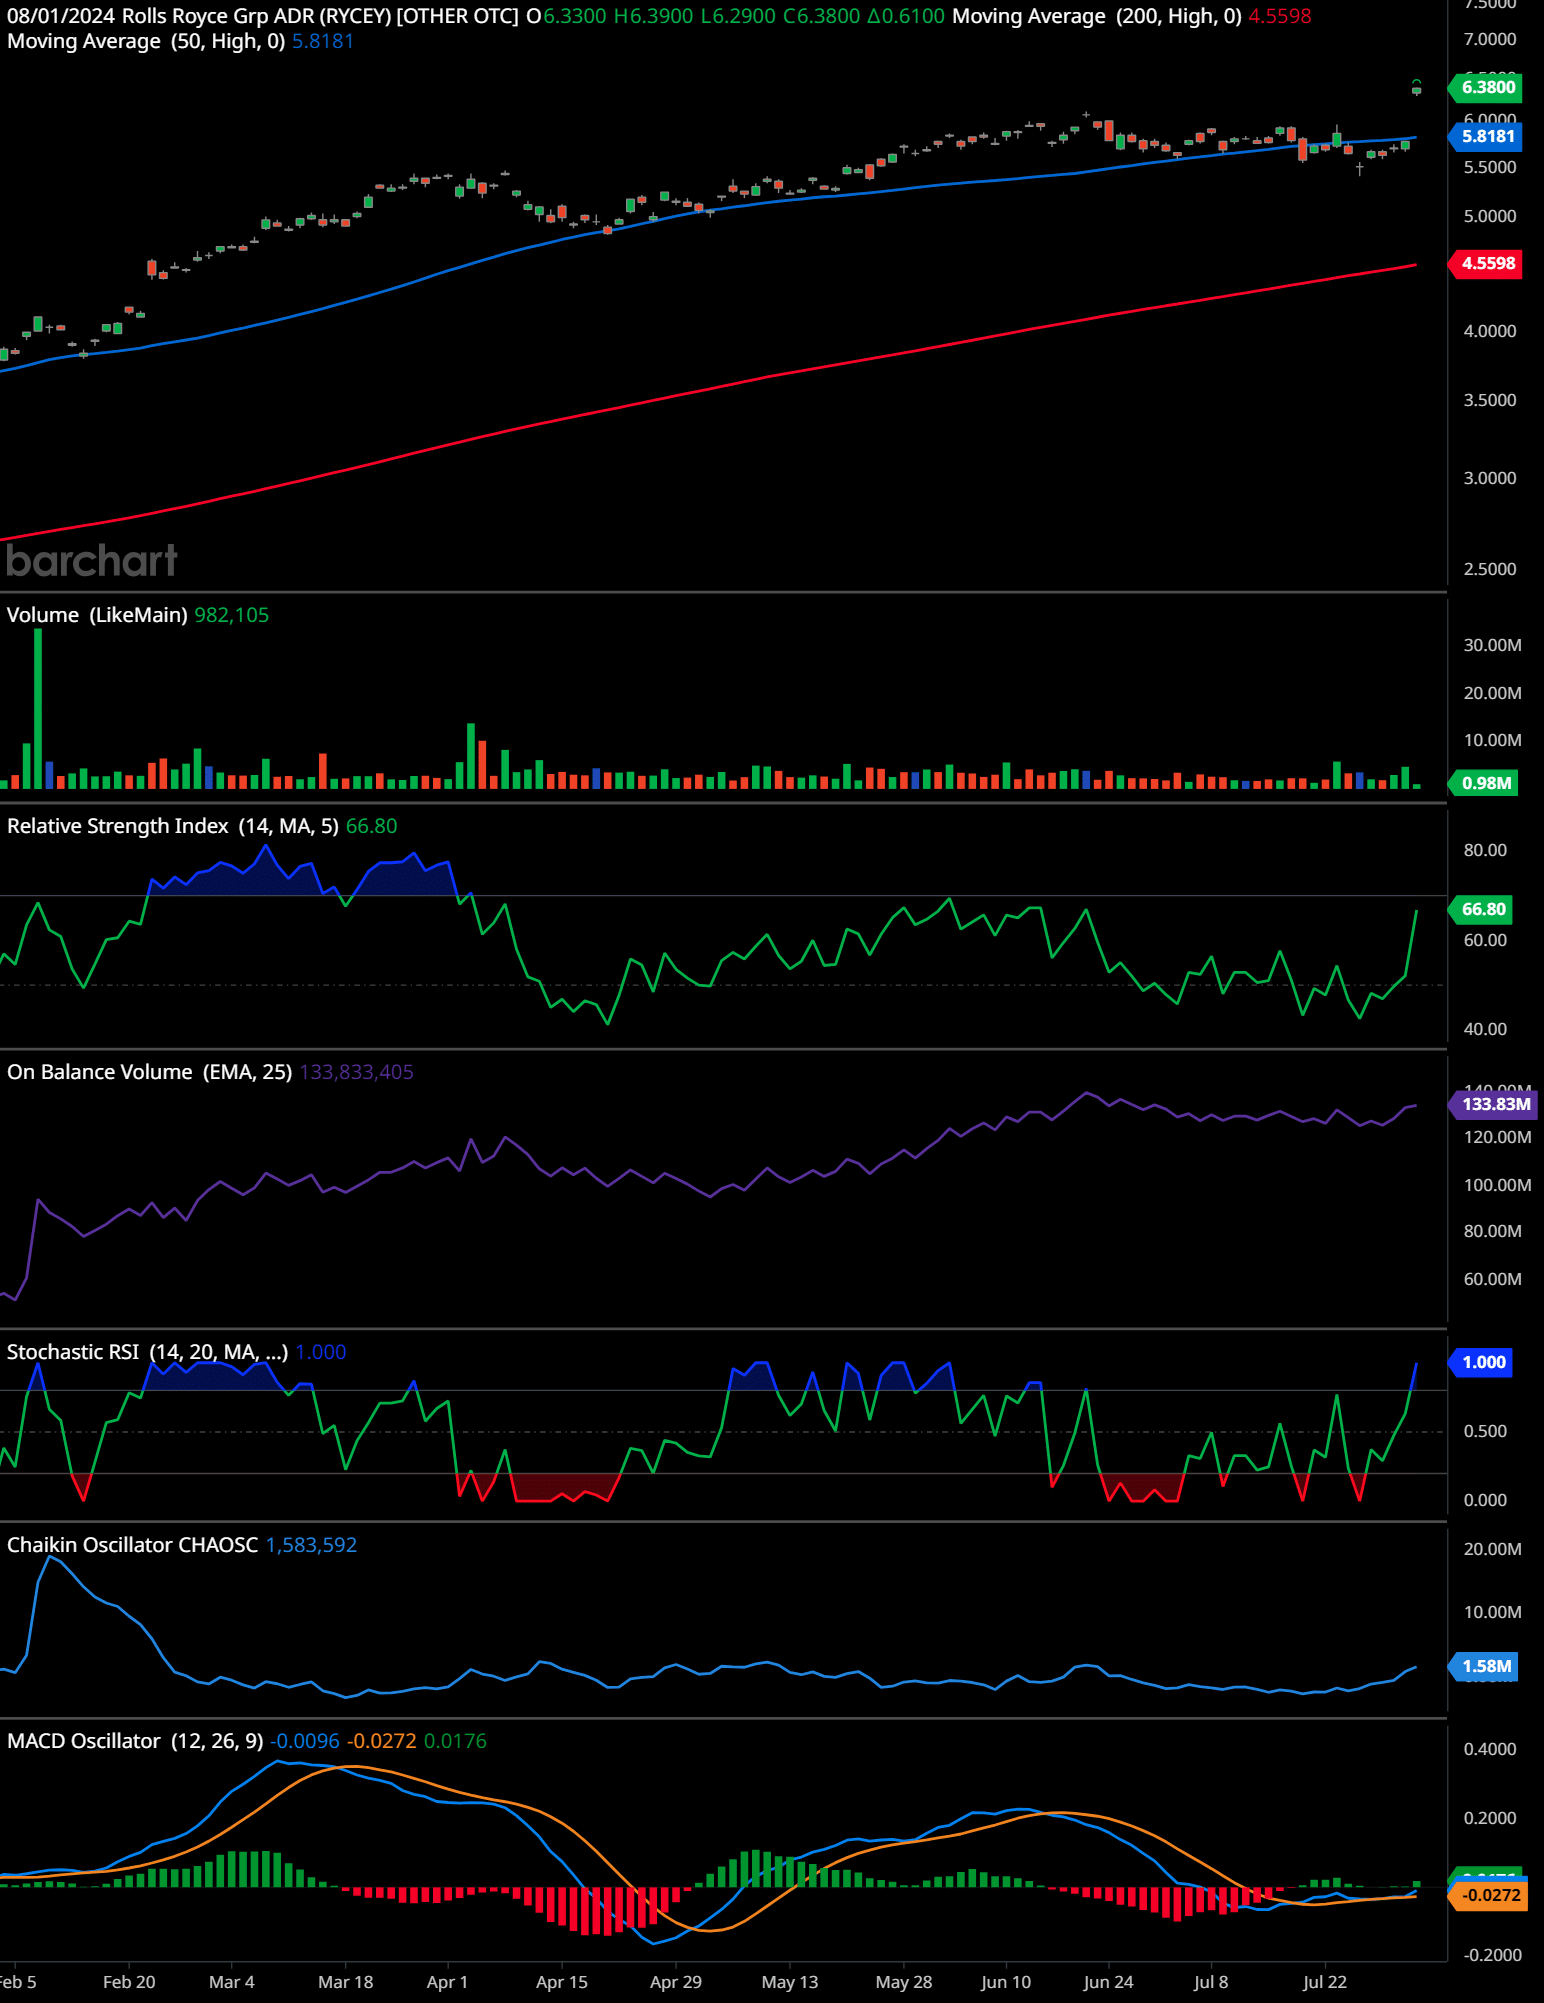Click the 0.000 Stochastic RSI axis label
Image resolution: width=1544 pixels, height=2003 pixels.
1484,1500
